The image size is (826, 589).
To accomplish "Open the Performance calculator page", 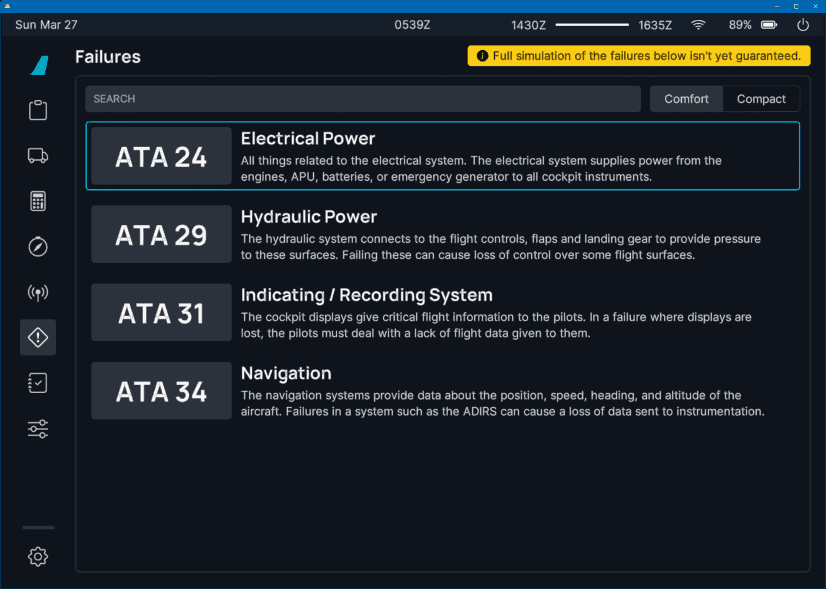I will click(x=38, y=201).
